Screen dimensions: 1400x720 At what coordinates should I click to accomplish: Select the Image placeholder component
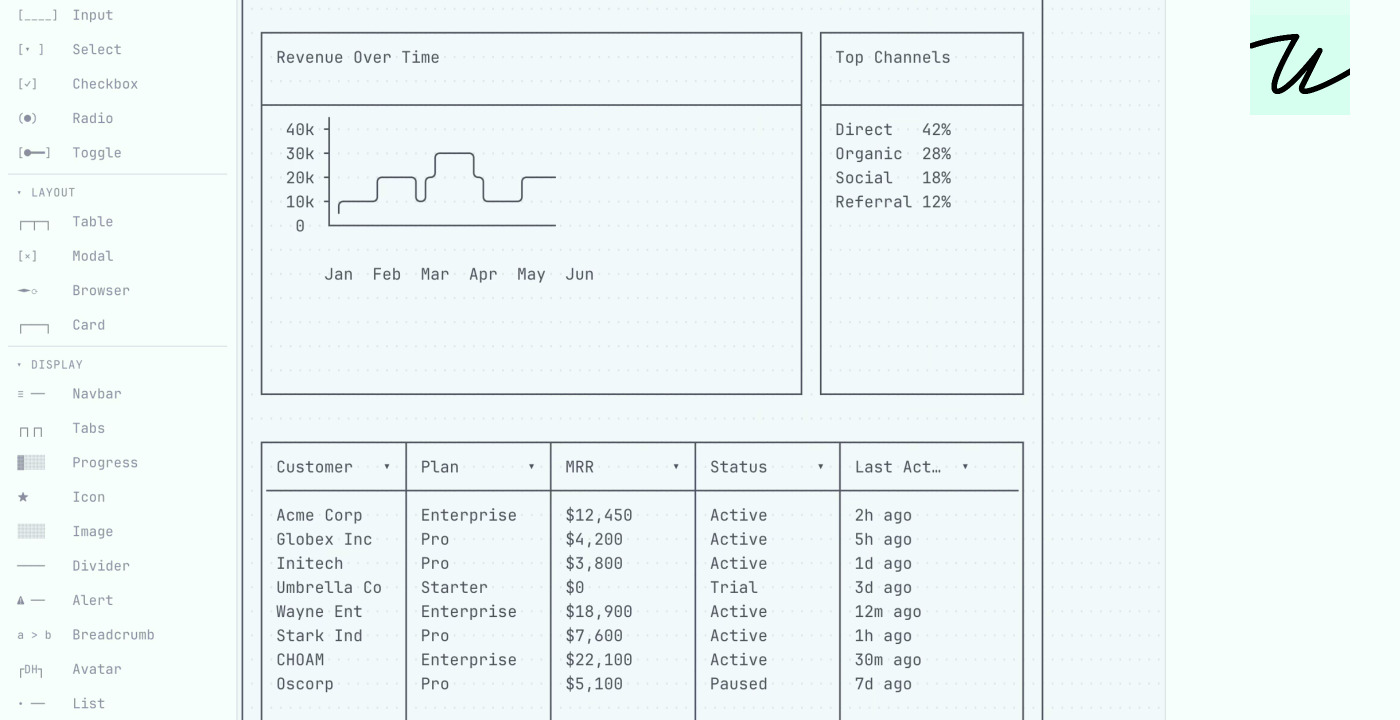pyautogui.click(x=31, y=532)
